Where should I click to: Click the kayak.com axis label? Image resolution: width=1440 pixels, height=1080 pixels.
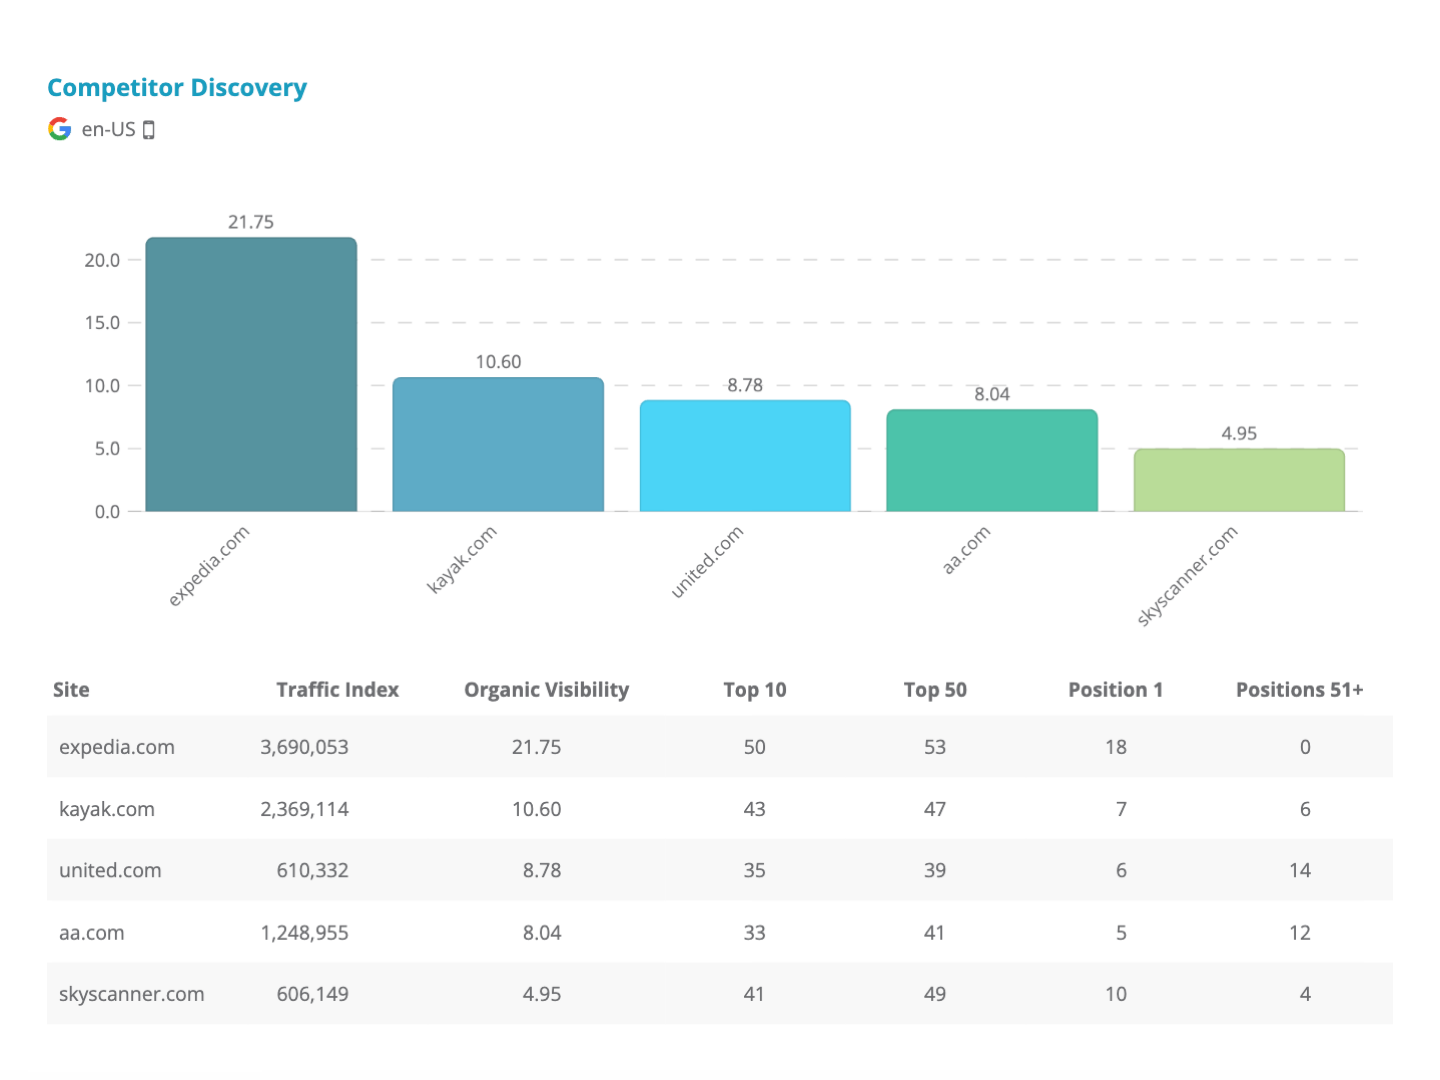click(x=461, y=560)
